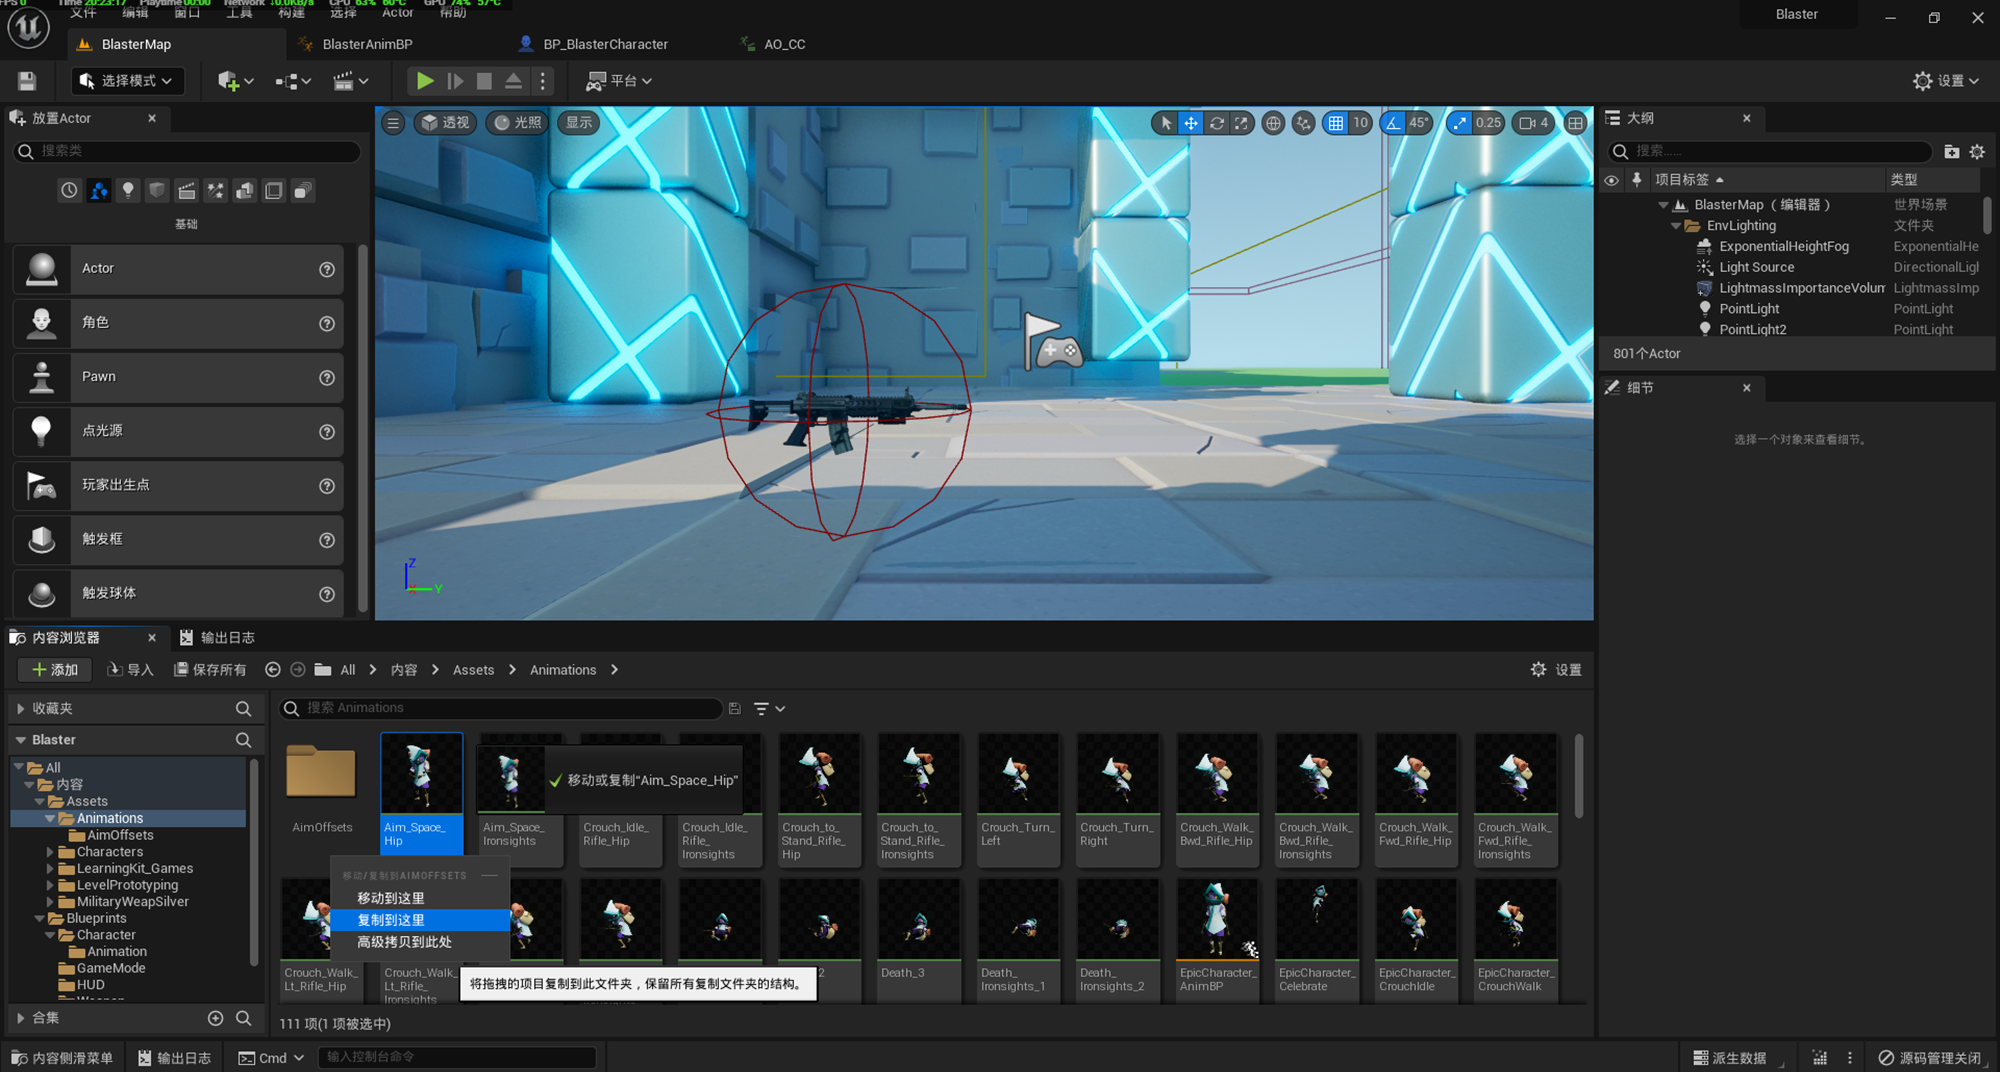Expand the Characters folder in the tree

(50, 852)
